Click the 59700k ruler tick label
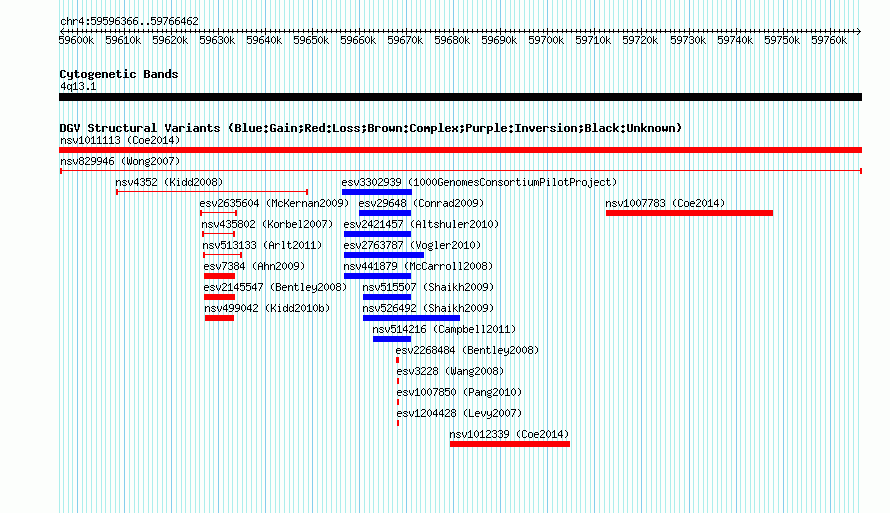The image size is (890, 513). point(546,40)
